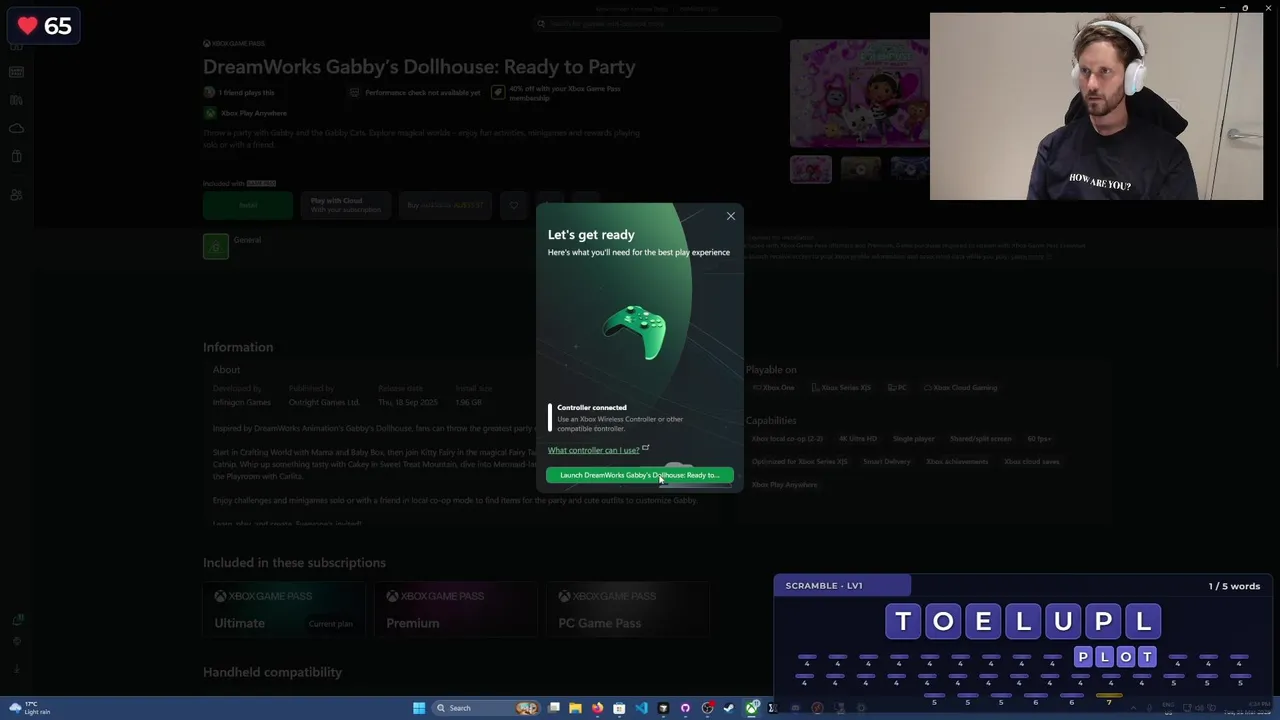1280x720 pixels.
Task: Click the Install button on game page
Action: click(248, 205)
